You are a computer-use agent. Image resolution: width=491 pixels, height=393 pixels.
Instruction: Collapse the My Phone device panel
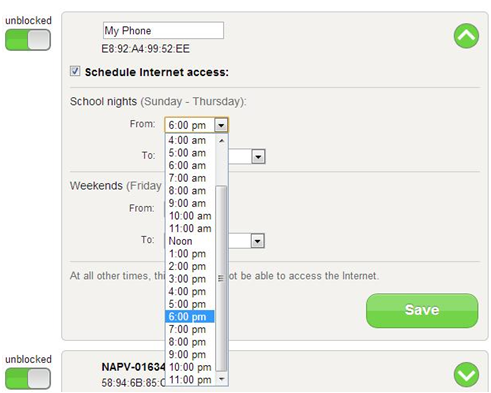466,36
